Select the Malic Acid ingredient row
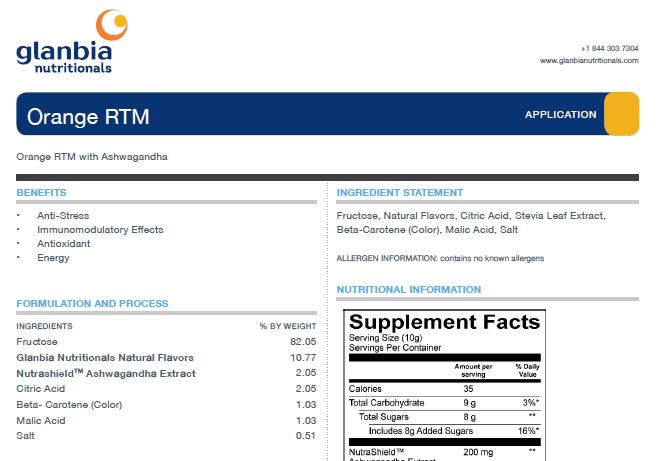This screenshot has width=663, height=461. pyautogui.click(x=166, y=421)
